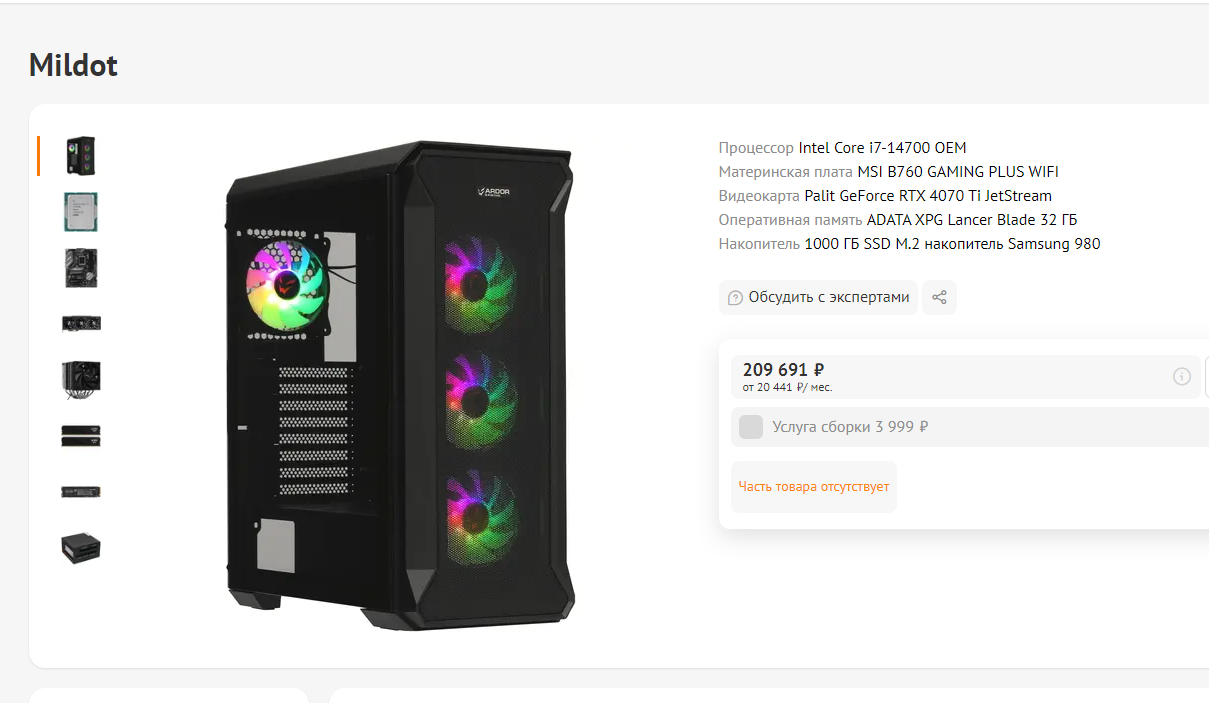
Task: Select the M.2 SSD thumbnail
Action: click(x=81, y=492)
